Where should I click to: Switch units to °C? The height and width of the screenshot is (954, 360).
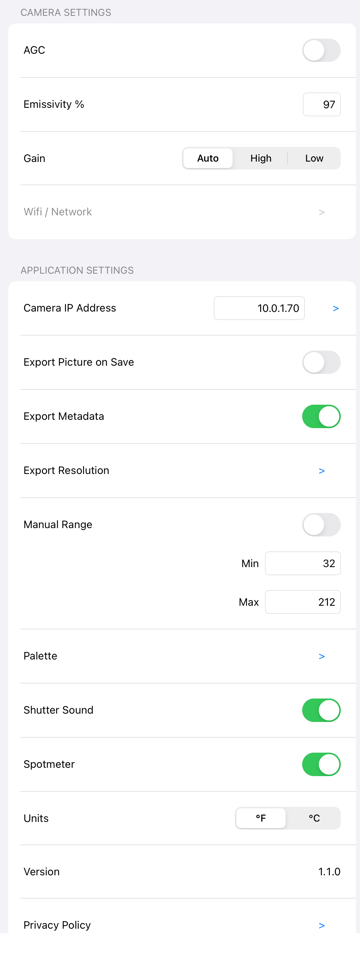click(314, 818)
